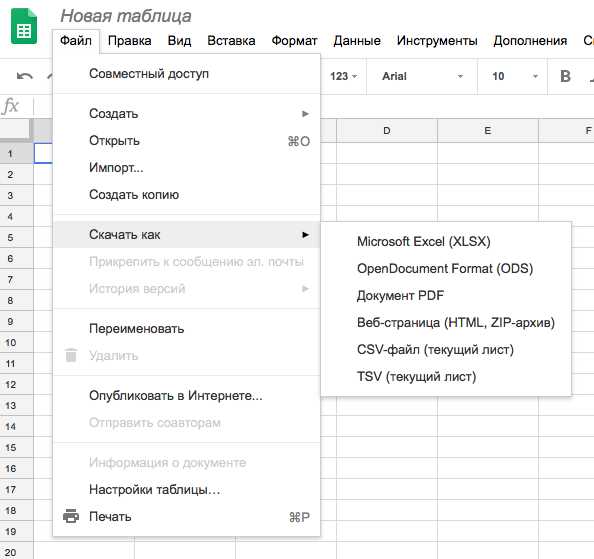Screen dimensions: 594x559
Task: Select row 10 header
Action: [16, 343]
